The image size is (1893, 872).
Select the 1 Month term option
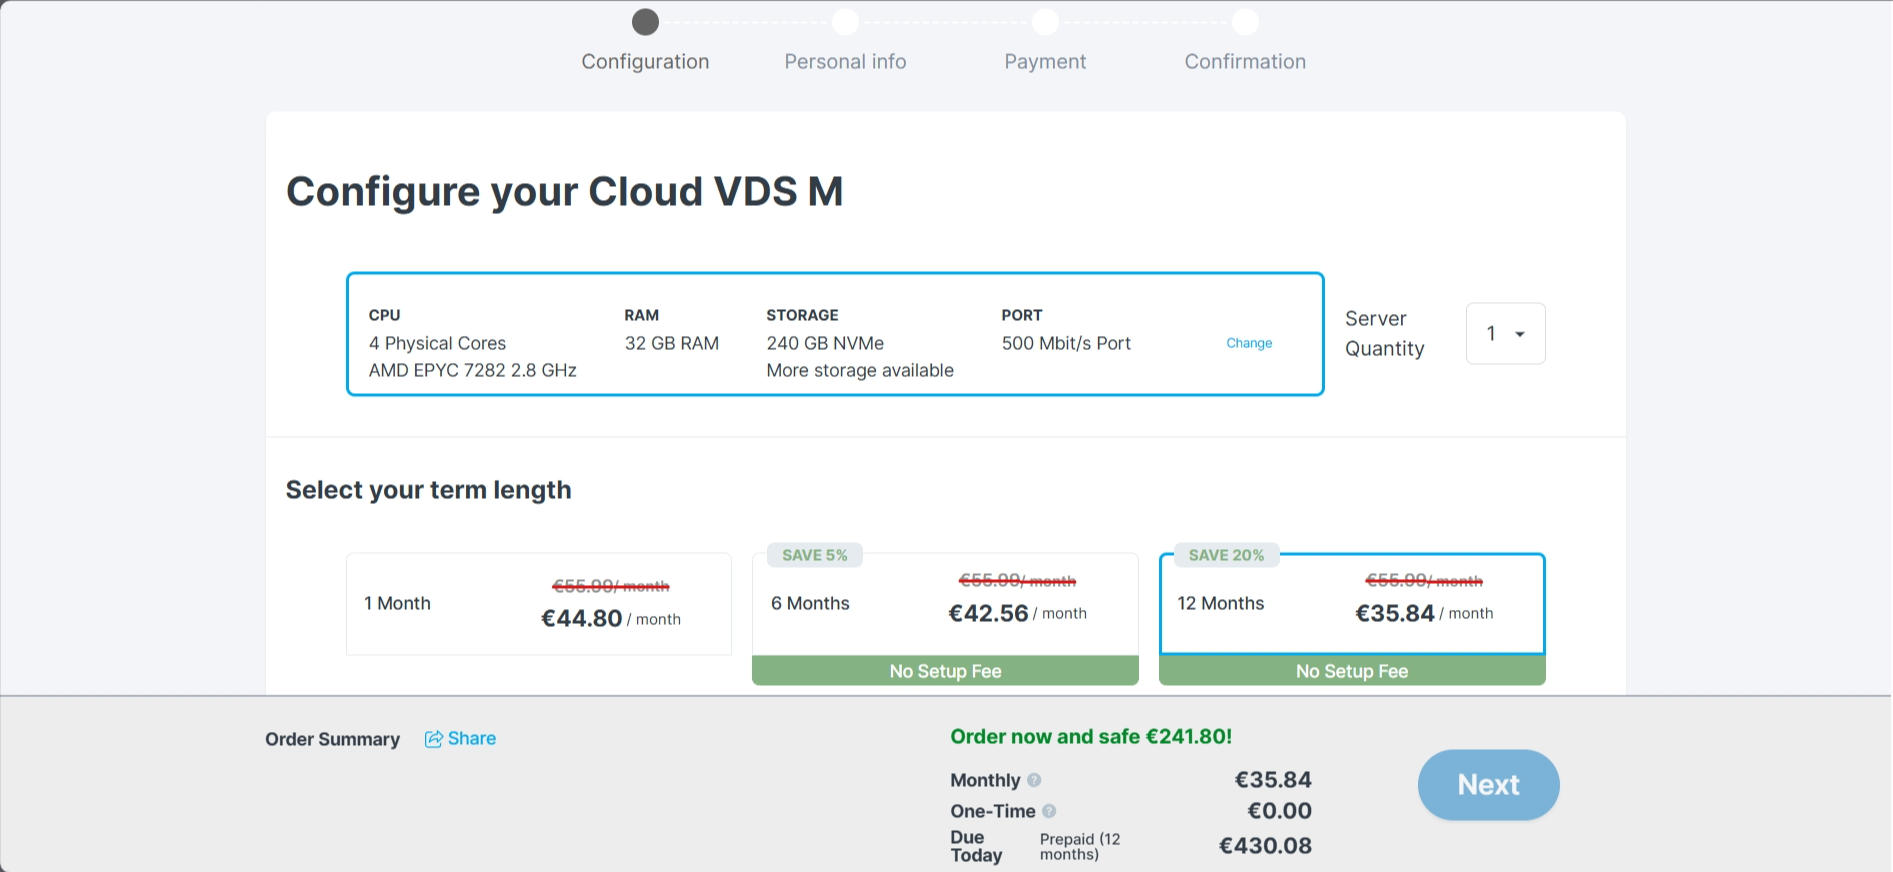click(539, 604)
